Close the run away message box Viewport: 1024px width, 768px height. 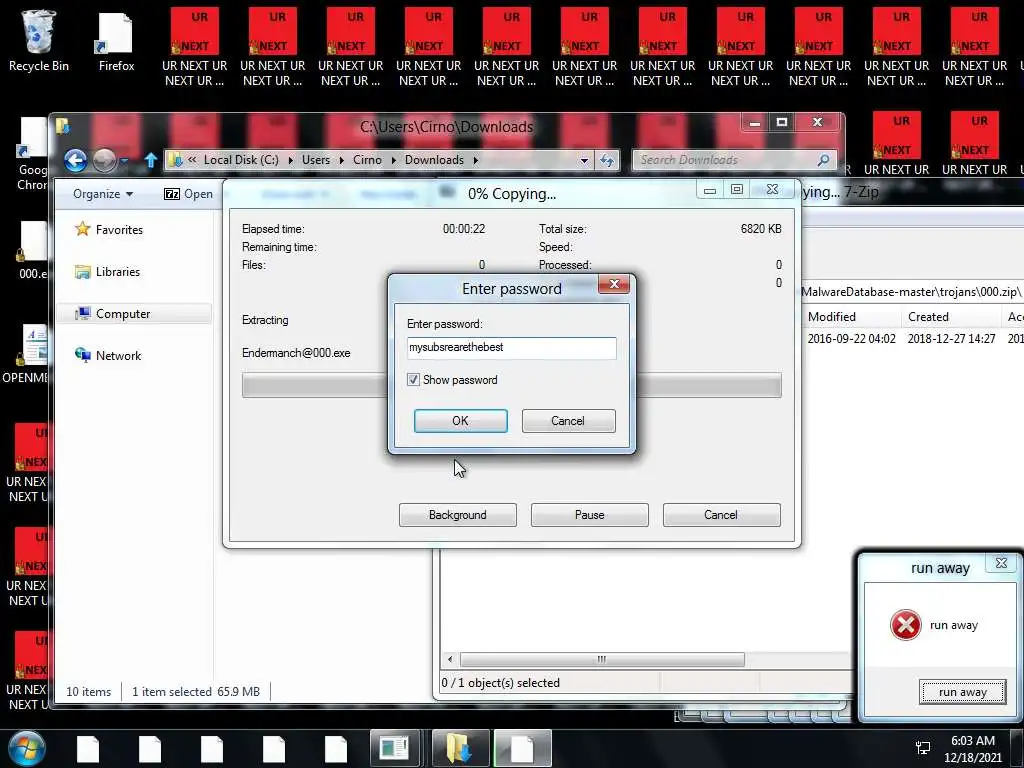[1001, 563]
